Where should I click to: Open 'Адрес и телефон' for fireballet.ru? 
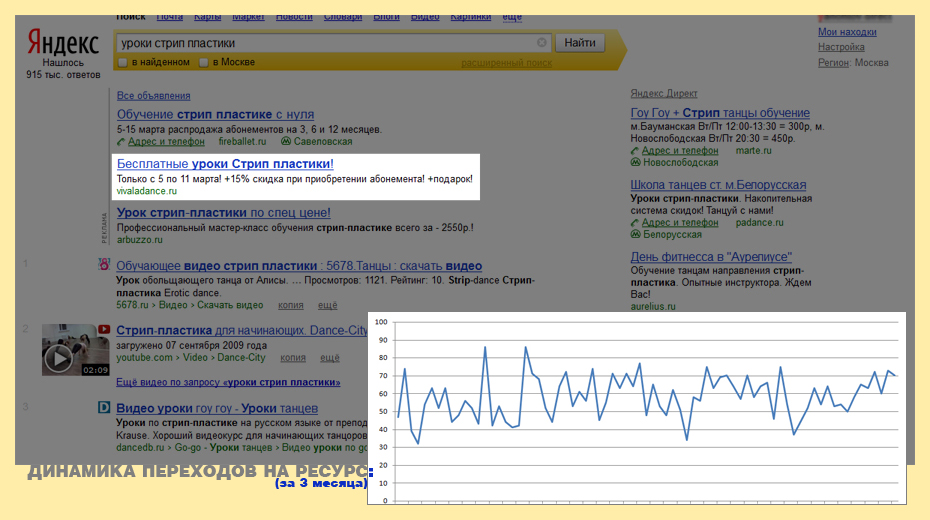(166, 142)
